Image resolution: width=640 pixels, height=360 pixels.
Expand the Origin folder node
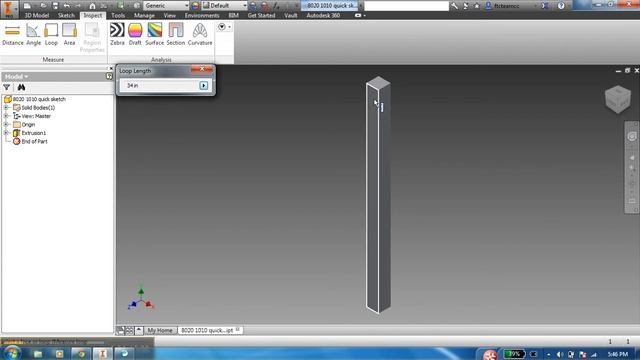point(6,124)
